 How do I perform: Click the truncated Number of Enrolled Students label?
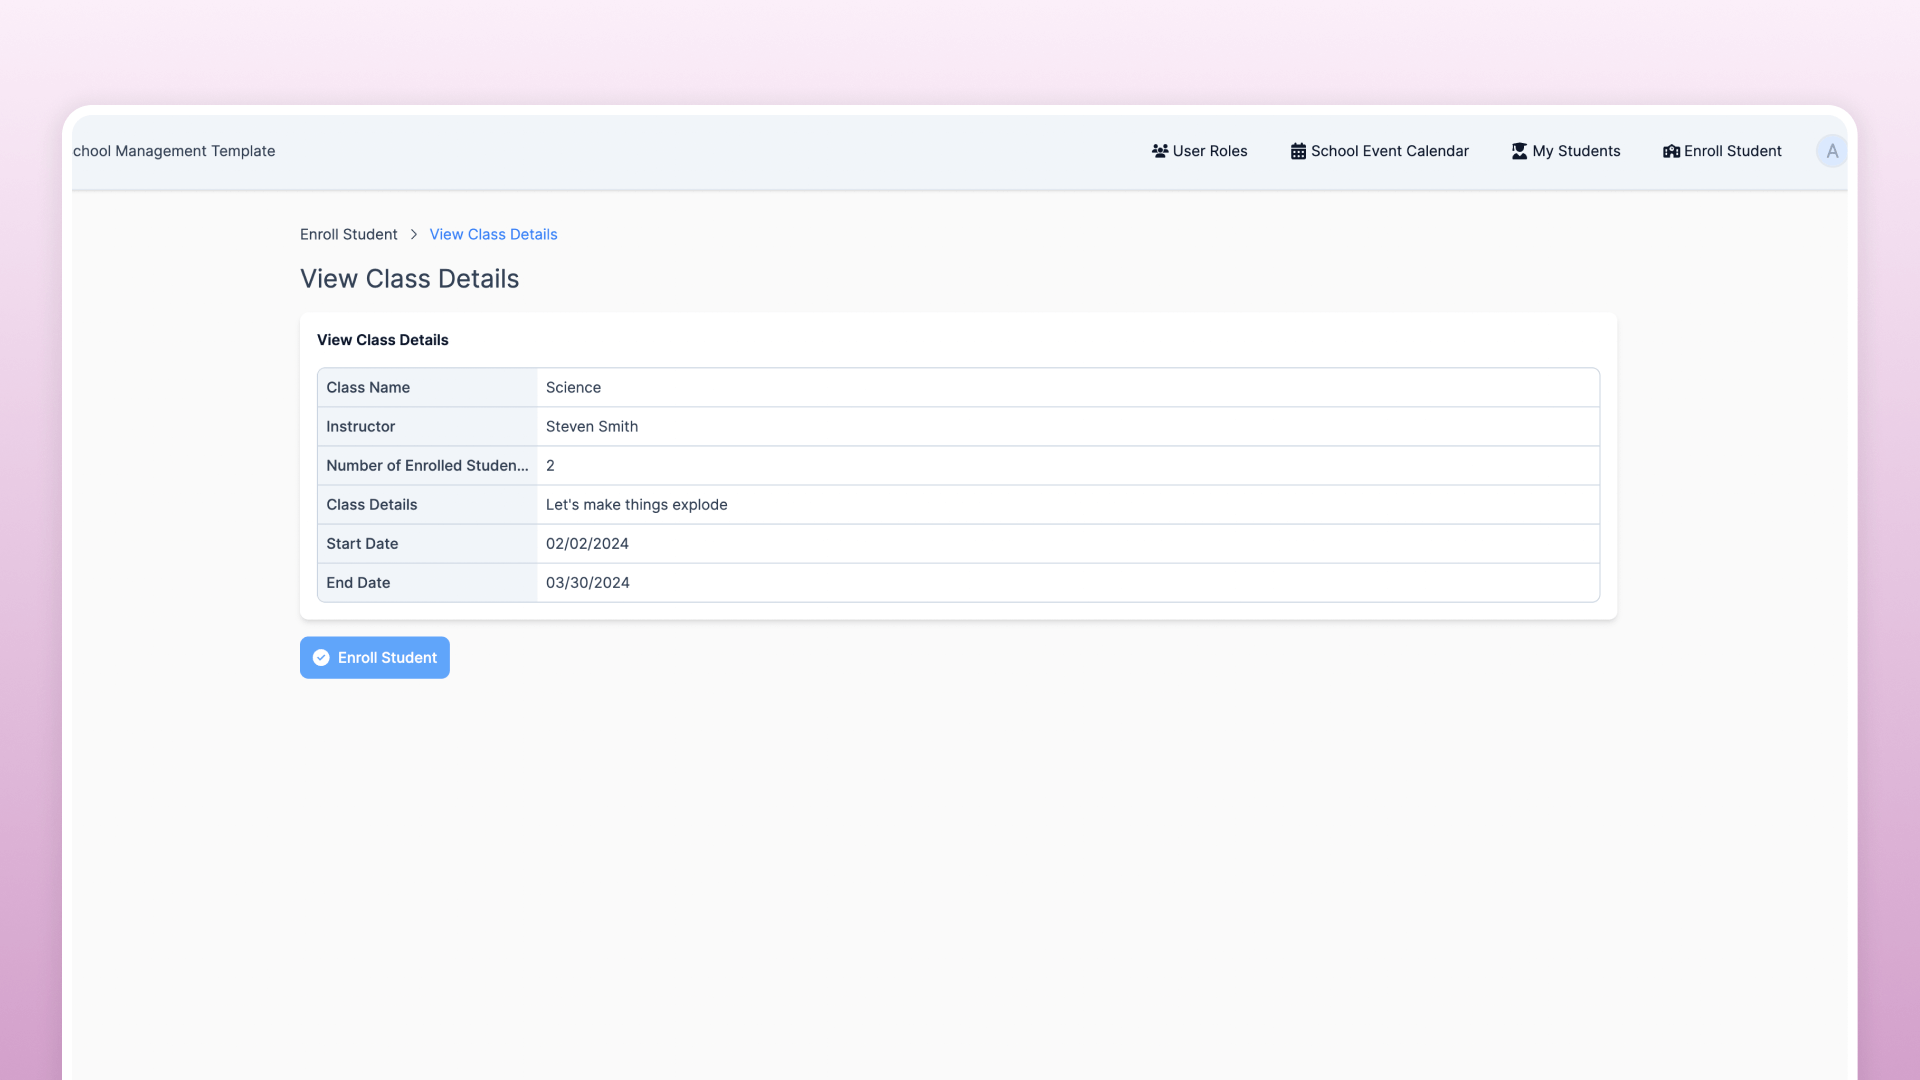(427, 466)
